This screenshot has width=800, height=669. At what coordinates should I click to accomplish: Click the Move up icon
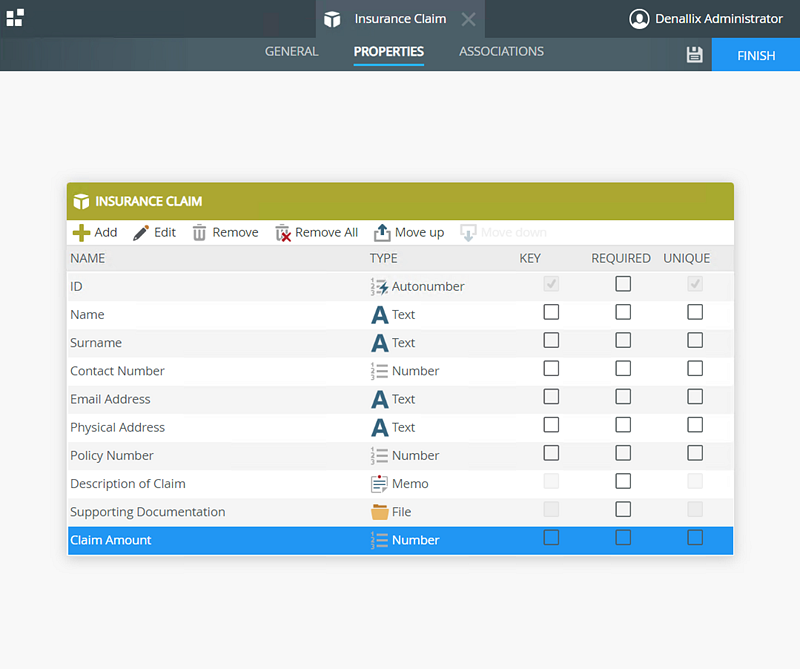[382, 232]
